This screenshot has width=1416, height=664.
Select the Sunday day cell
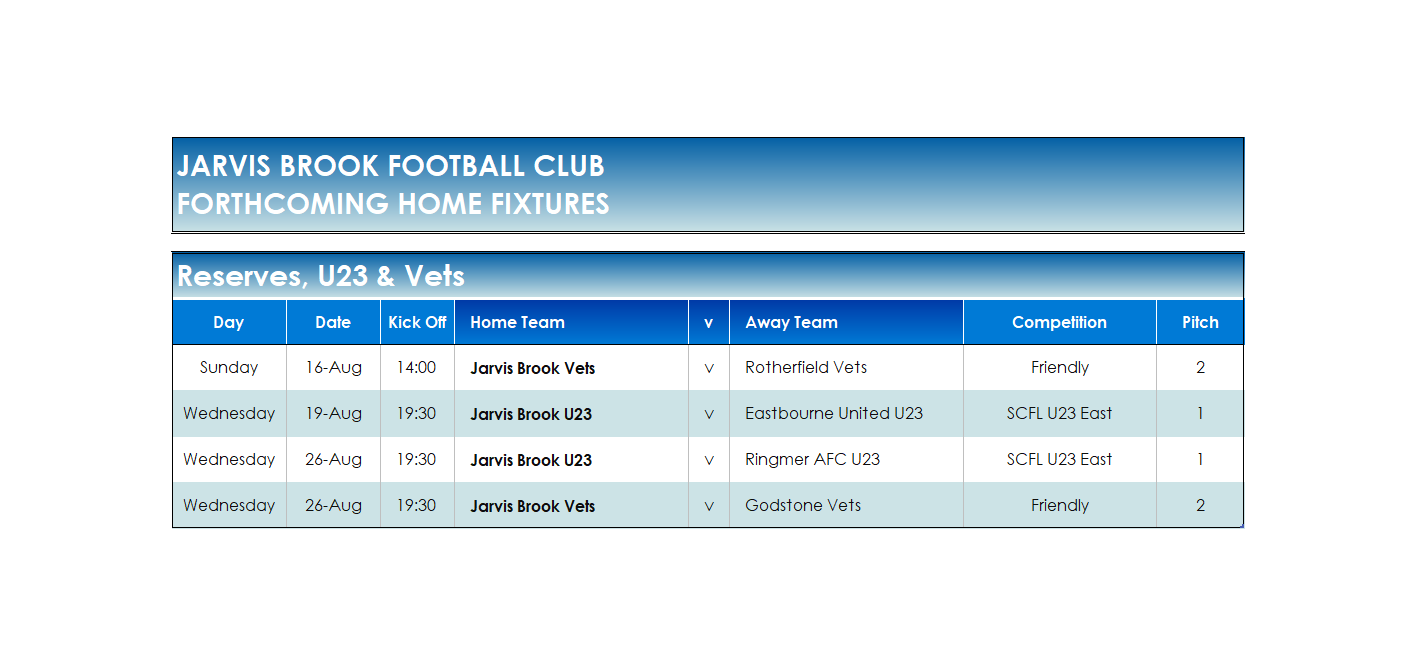pos(229,367)
